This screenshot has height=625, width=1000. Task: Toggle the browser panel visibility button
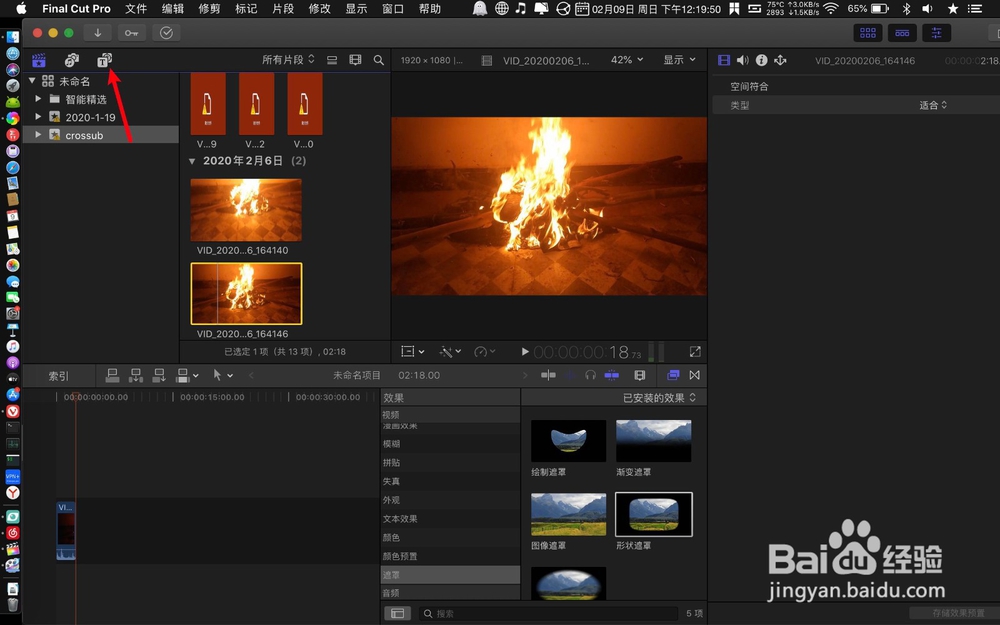coord(867,32)
